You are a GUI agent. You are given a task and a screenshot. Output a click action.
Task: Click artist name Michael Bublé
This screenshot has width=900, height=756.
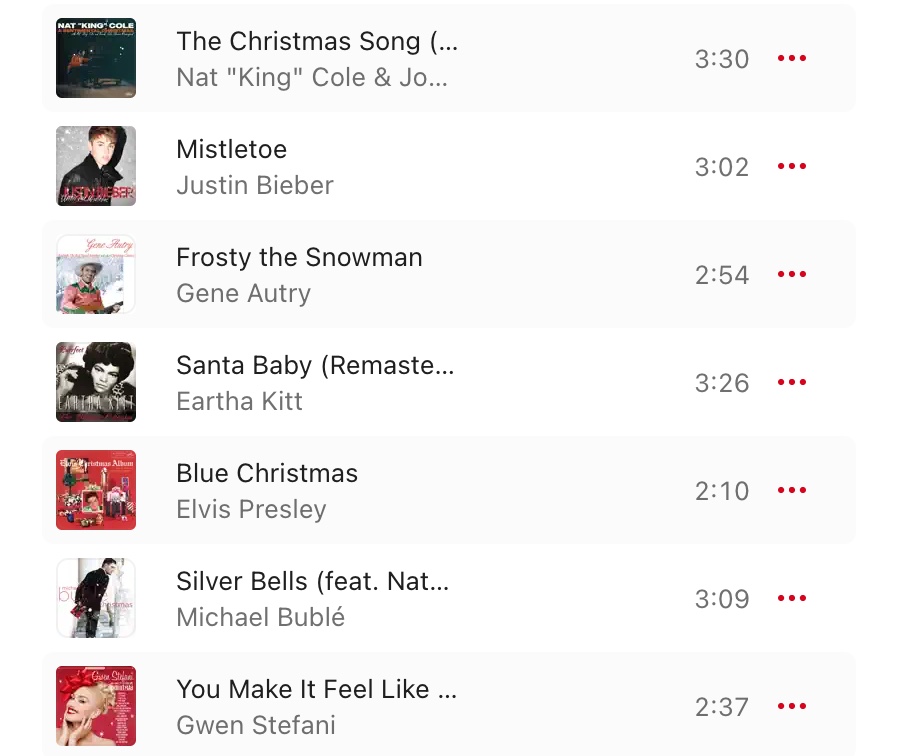coord(261,617)
